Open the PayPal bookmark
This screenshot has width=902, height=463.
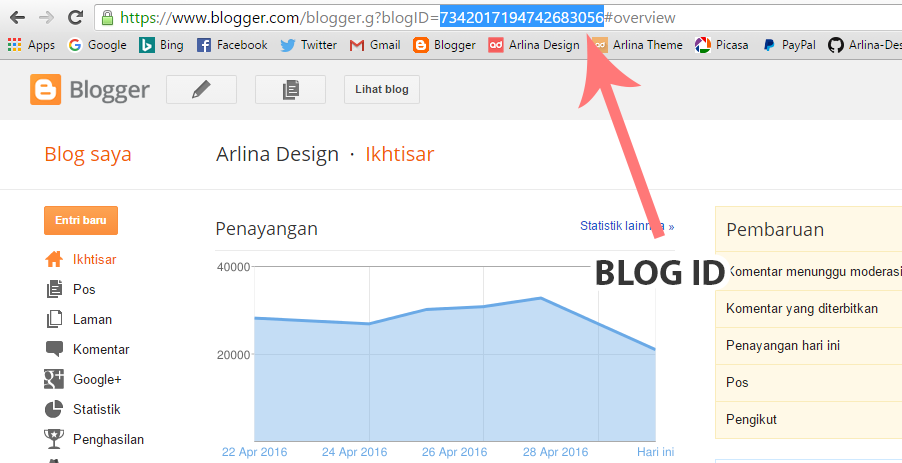point(789,45)
